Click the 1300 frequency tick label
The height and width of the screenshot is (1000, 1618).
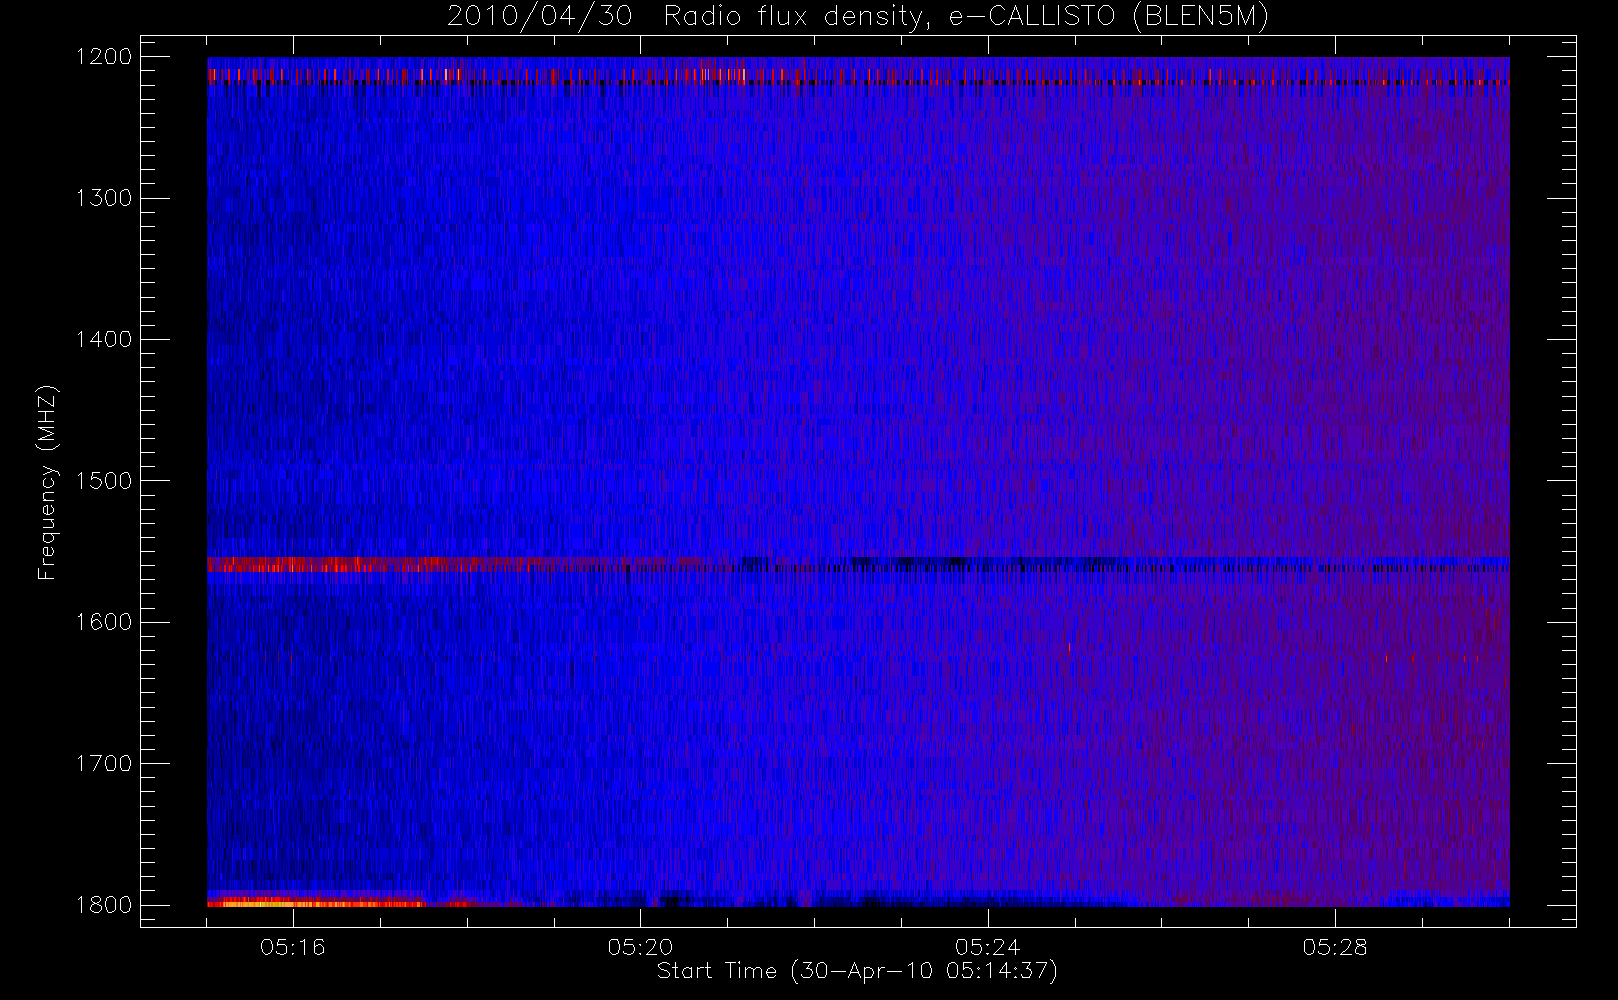[x=104, y=198]
